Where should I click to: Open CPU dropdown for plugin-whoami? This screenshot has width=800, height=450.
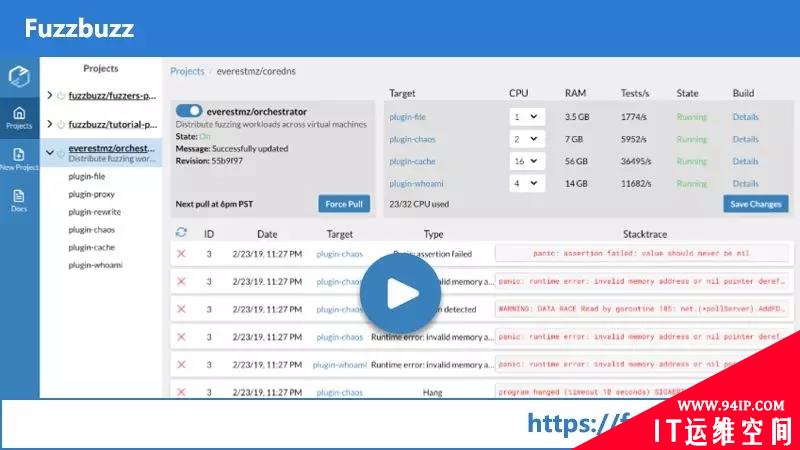coord(527,183)
